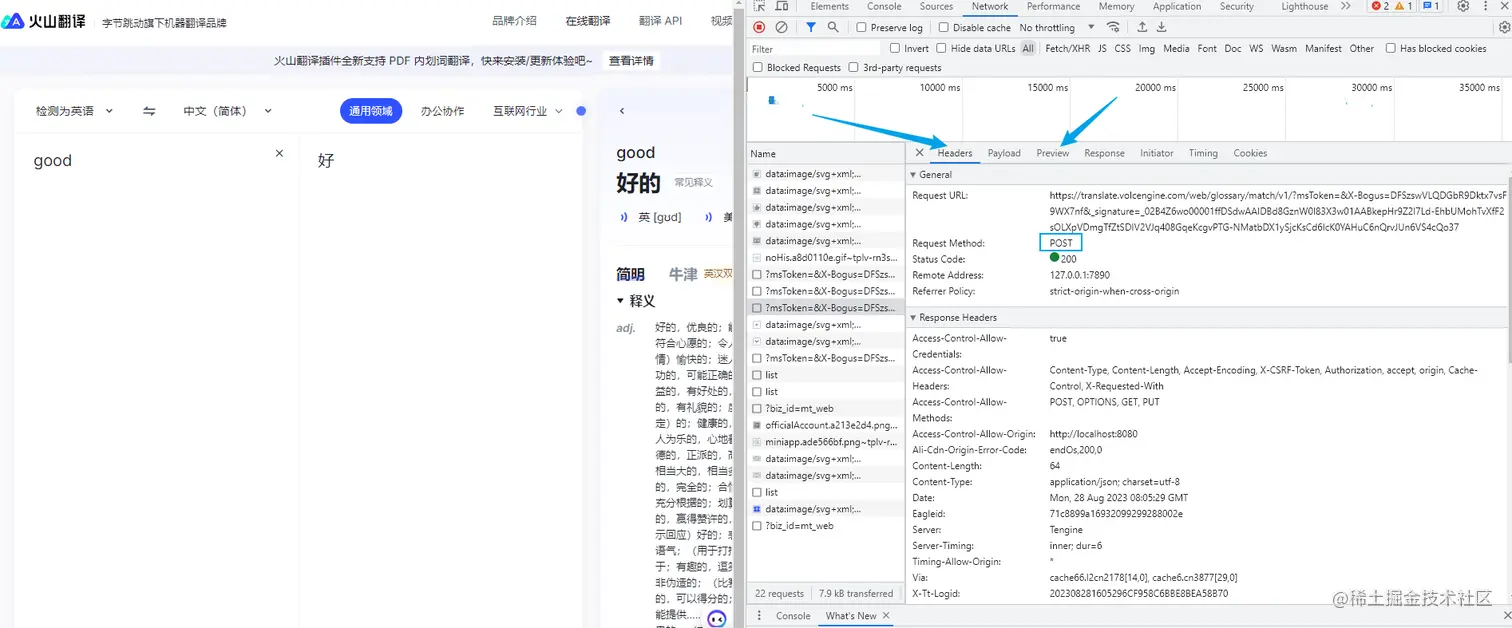1512x628 pixels.
Task: Open the Performance panel tab
Action: (x=1054, y=6)
